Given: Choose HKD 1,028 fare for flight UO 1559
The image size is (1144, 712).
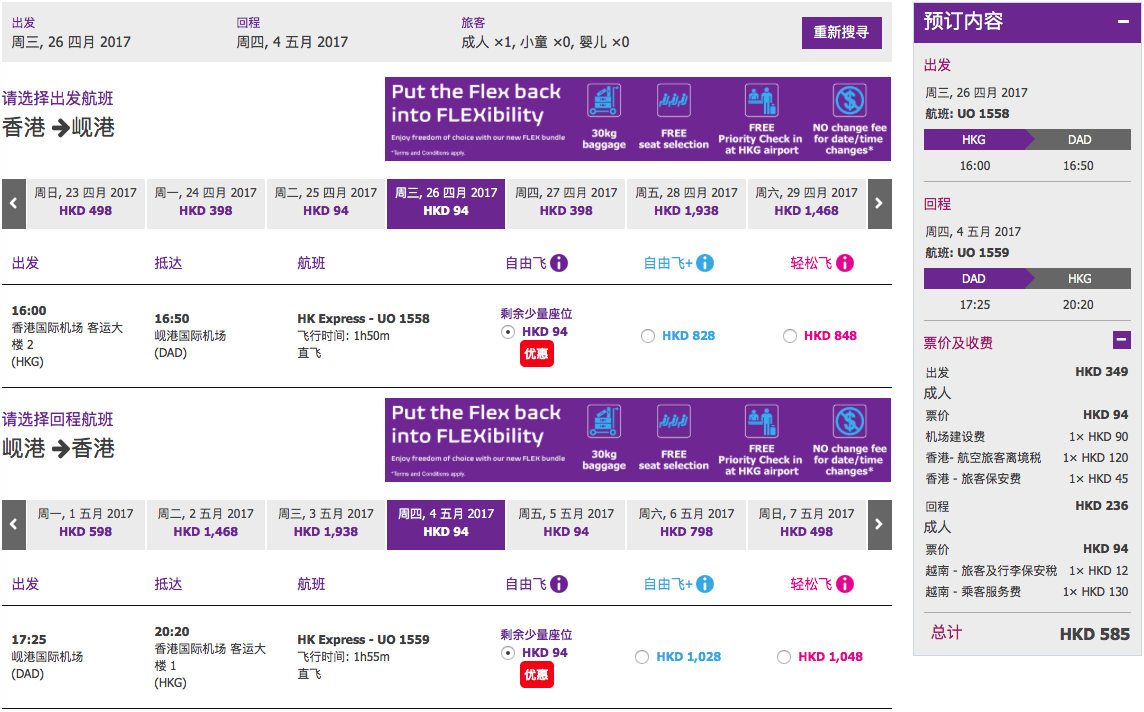Looking at the screenshot, I should [x=641, y=657].
